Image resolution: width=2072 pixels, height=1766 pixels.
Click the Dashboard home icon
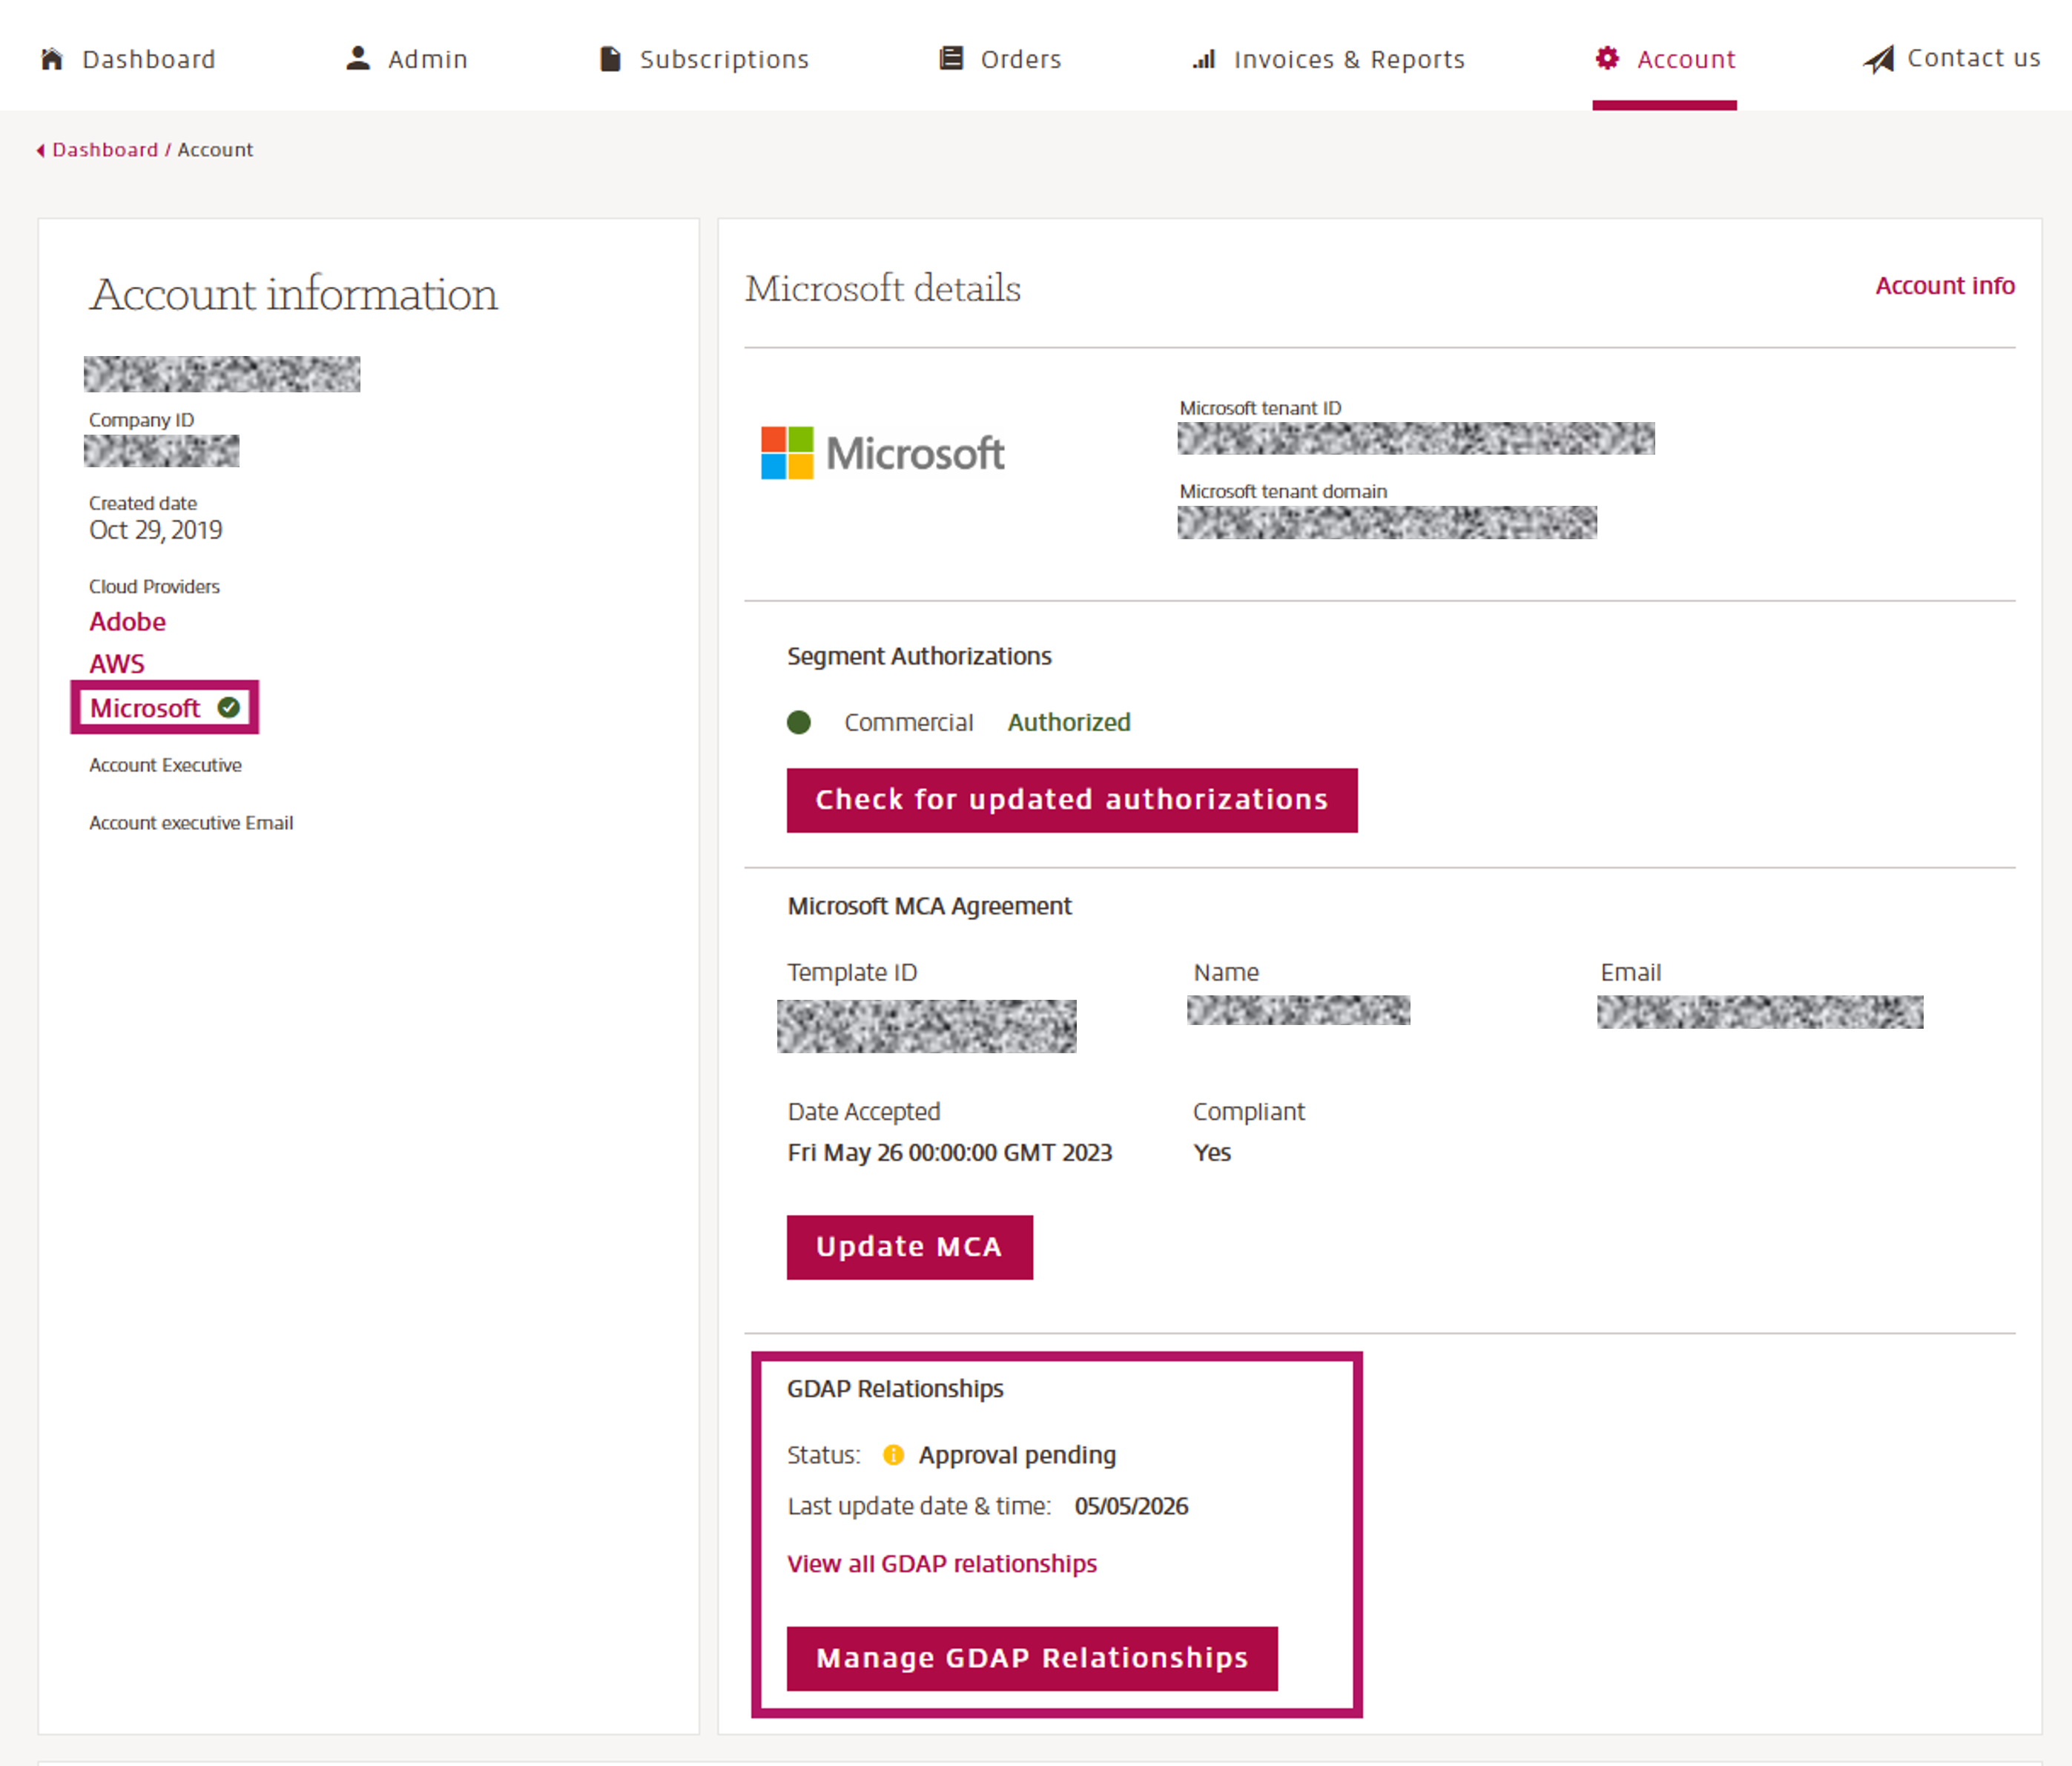pyautogui.click(x=52, y=59)
